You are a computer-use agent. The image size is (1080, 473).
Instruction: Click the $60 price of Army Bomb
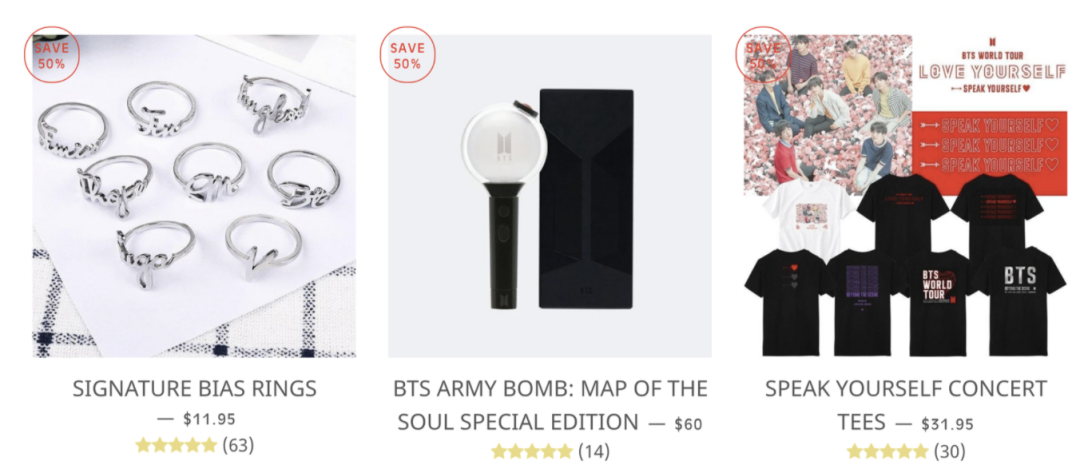point(689,424)
